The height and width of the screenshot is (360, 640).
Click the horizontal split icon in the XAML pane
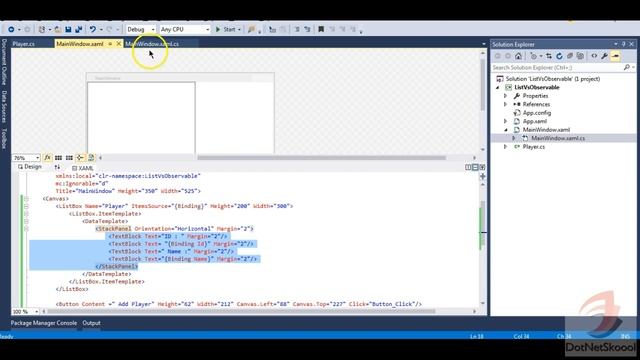(475, 167)
